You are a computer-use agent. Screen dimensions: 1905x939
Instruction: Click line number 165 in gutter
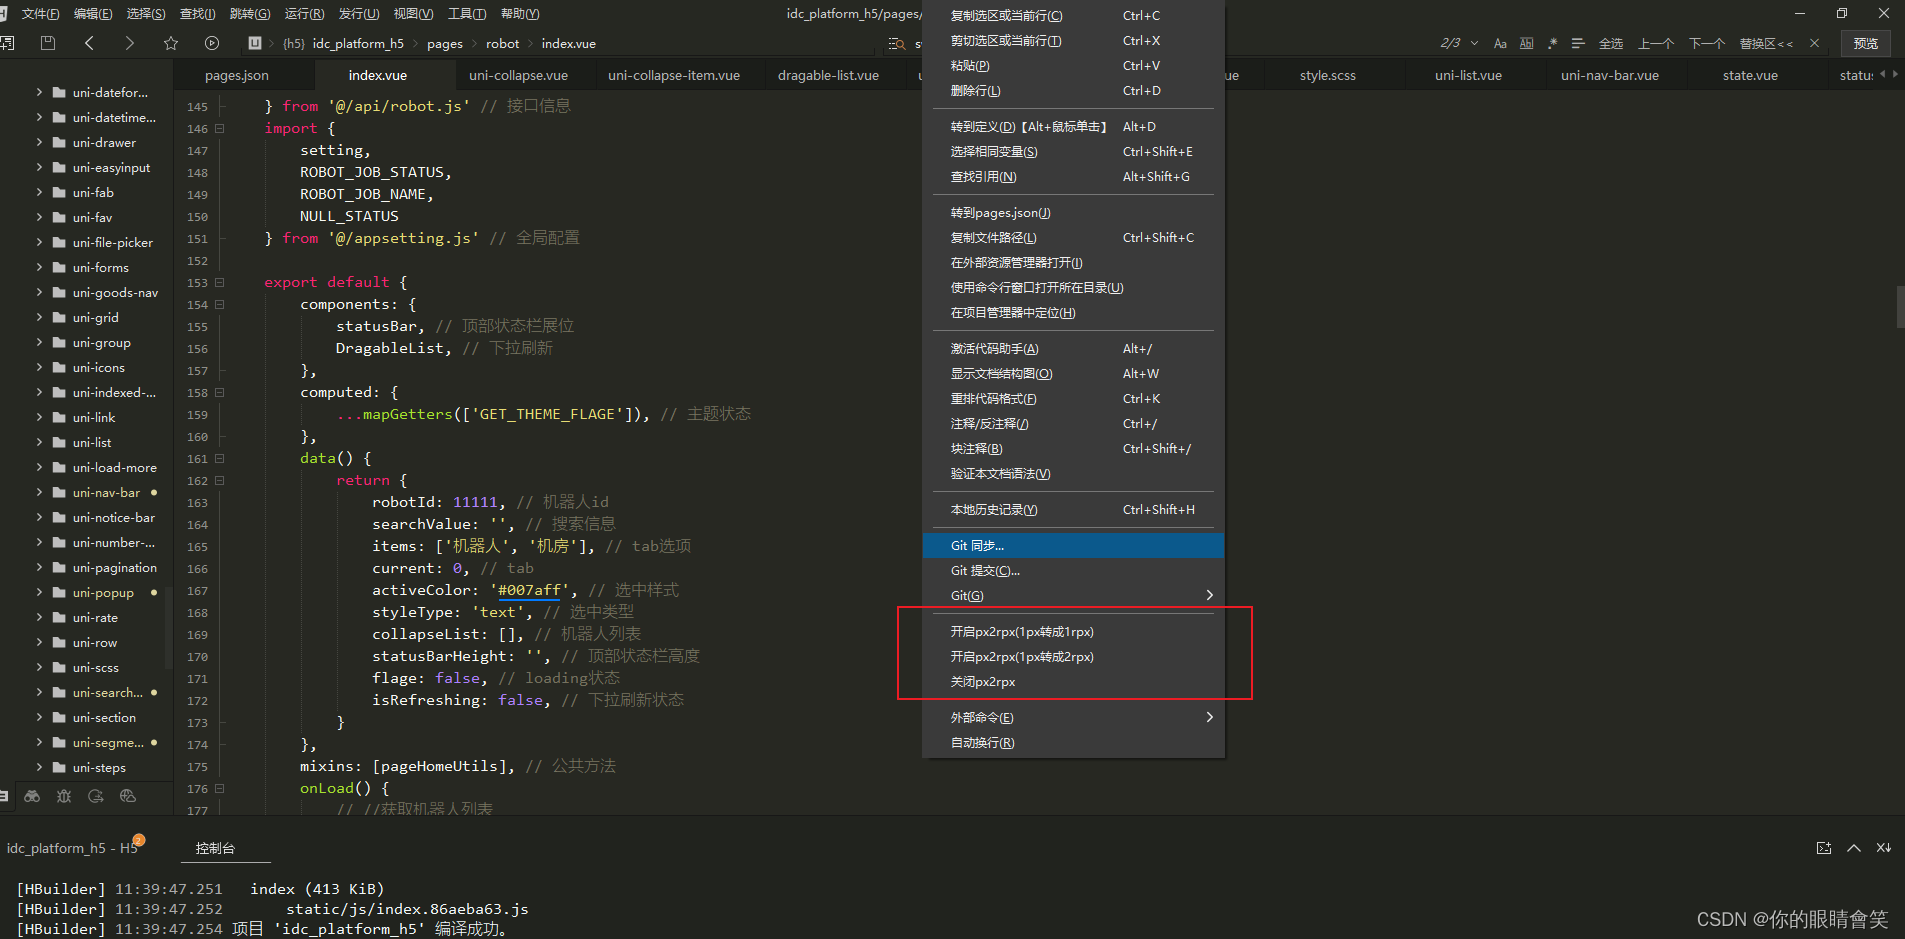tap(197, 547)
